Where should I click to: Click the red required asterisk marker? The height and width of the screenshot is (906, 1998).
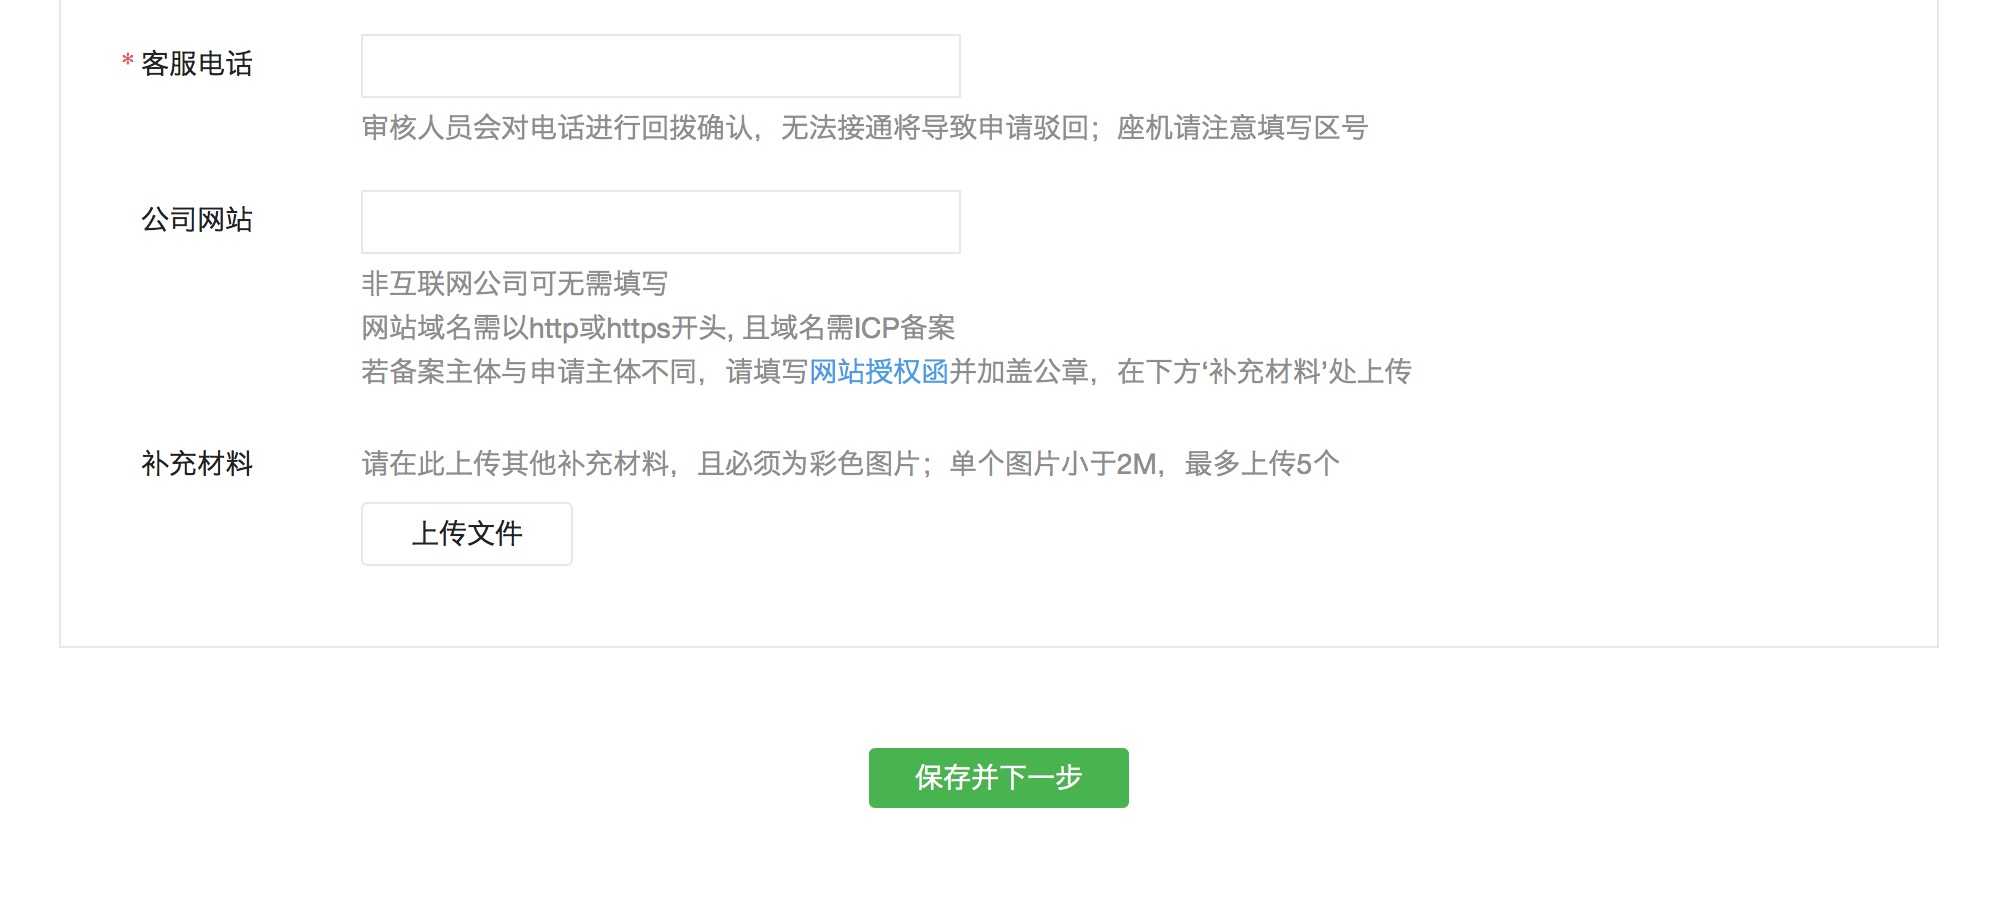pyautogui.click(x=127, y=63)
